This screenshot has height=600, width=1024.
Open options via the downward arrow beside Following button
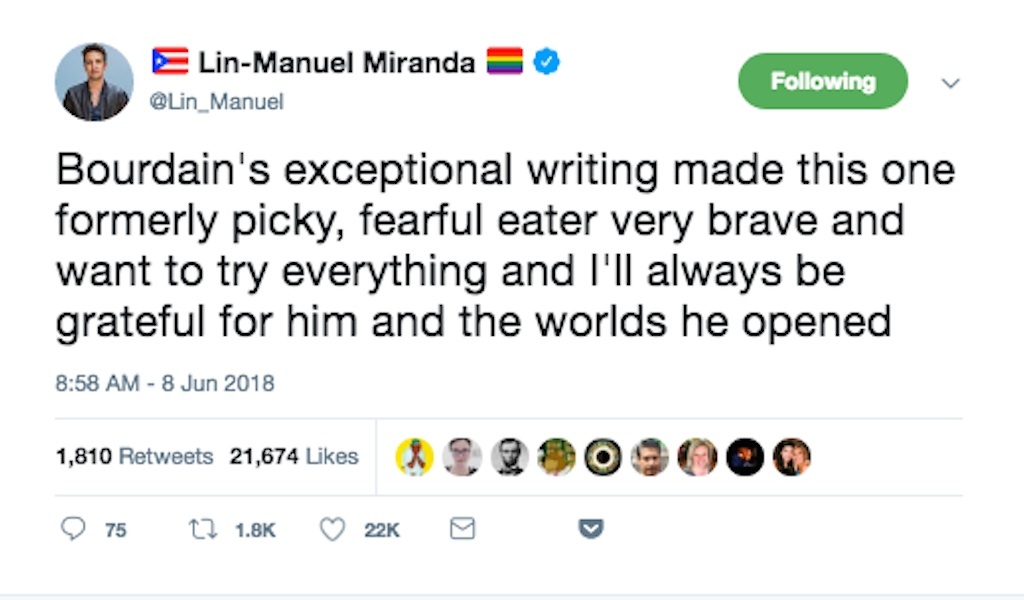950,84
